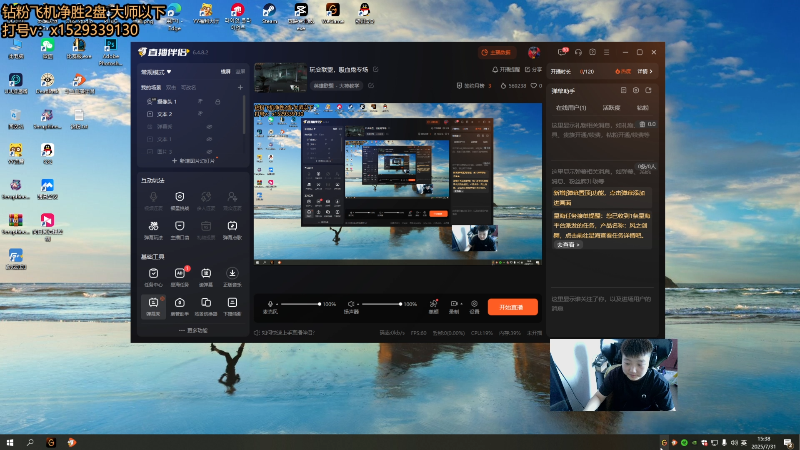Click the FPS:60 status text

point(418,333)
